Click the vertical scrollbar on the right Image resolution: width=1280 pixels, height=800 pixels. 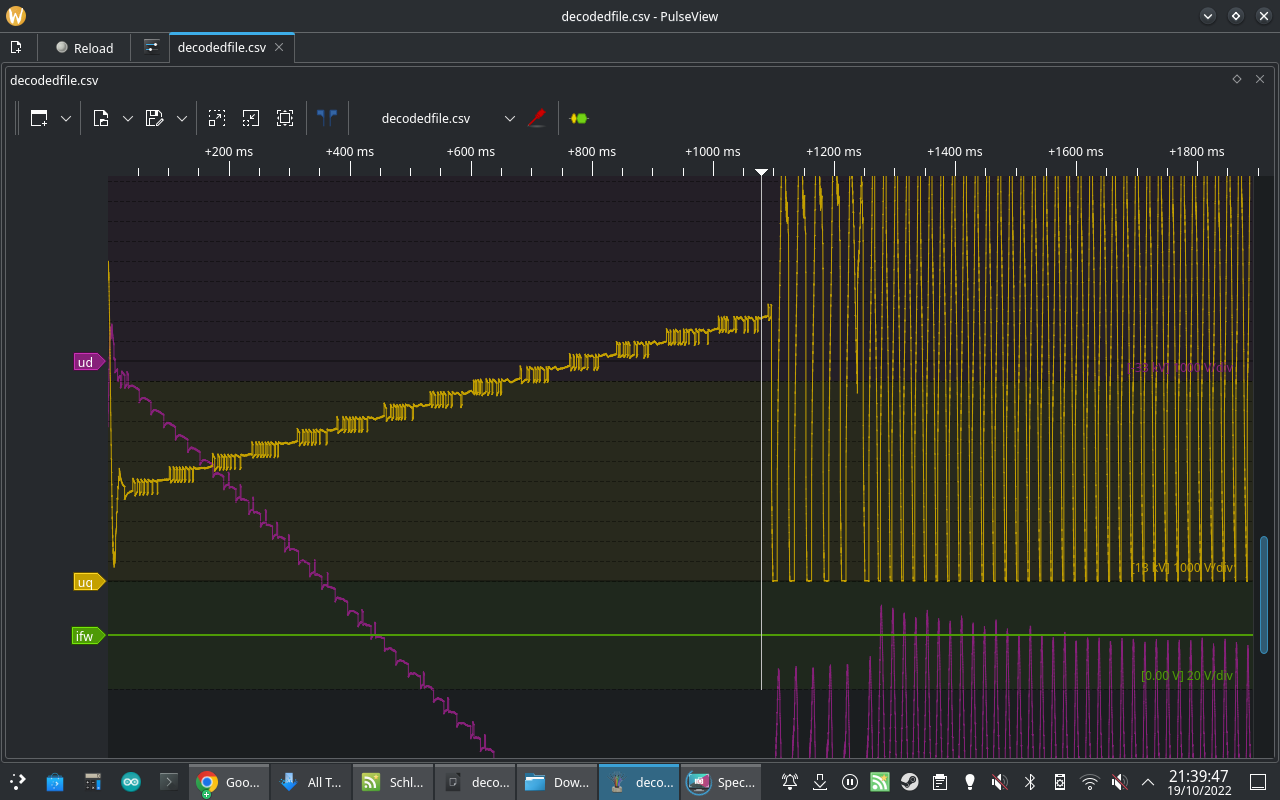tap(1264, 594)
